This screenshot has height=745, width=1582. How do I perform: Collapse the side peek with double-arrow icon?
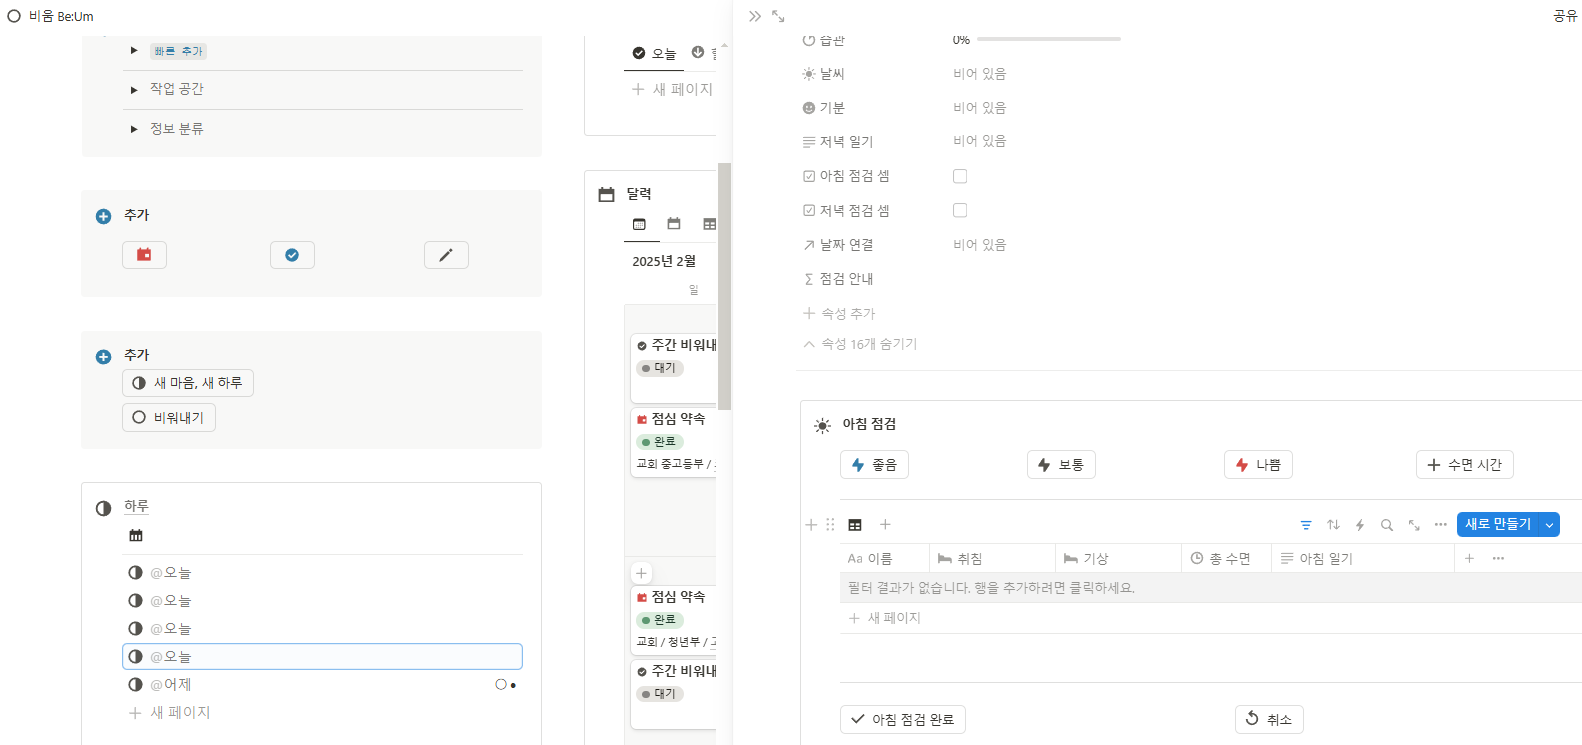click(755, 16)
